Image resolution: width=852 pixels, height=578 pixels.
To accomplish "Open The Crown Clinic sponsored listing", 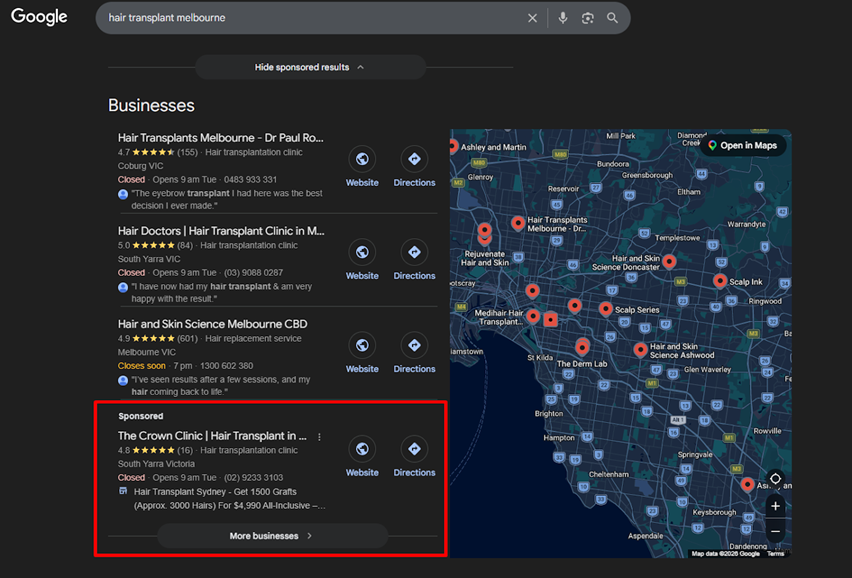I will tap(212, 436).
